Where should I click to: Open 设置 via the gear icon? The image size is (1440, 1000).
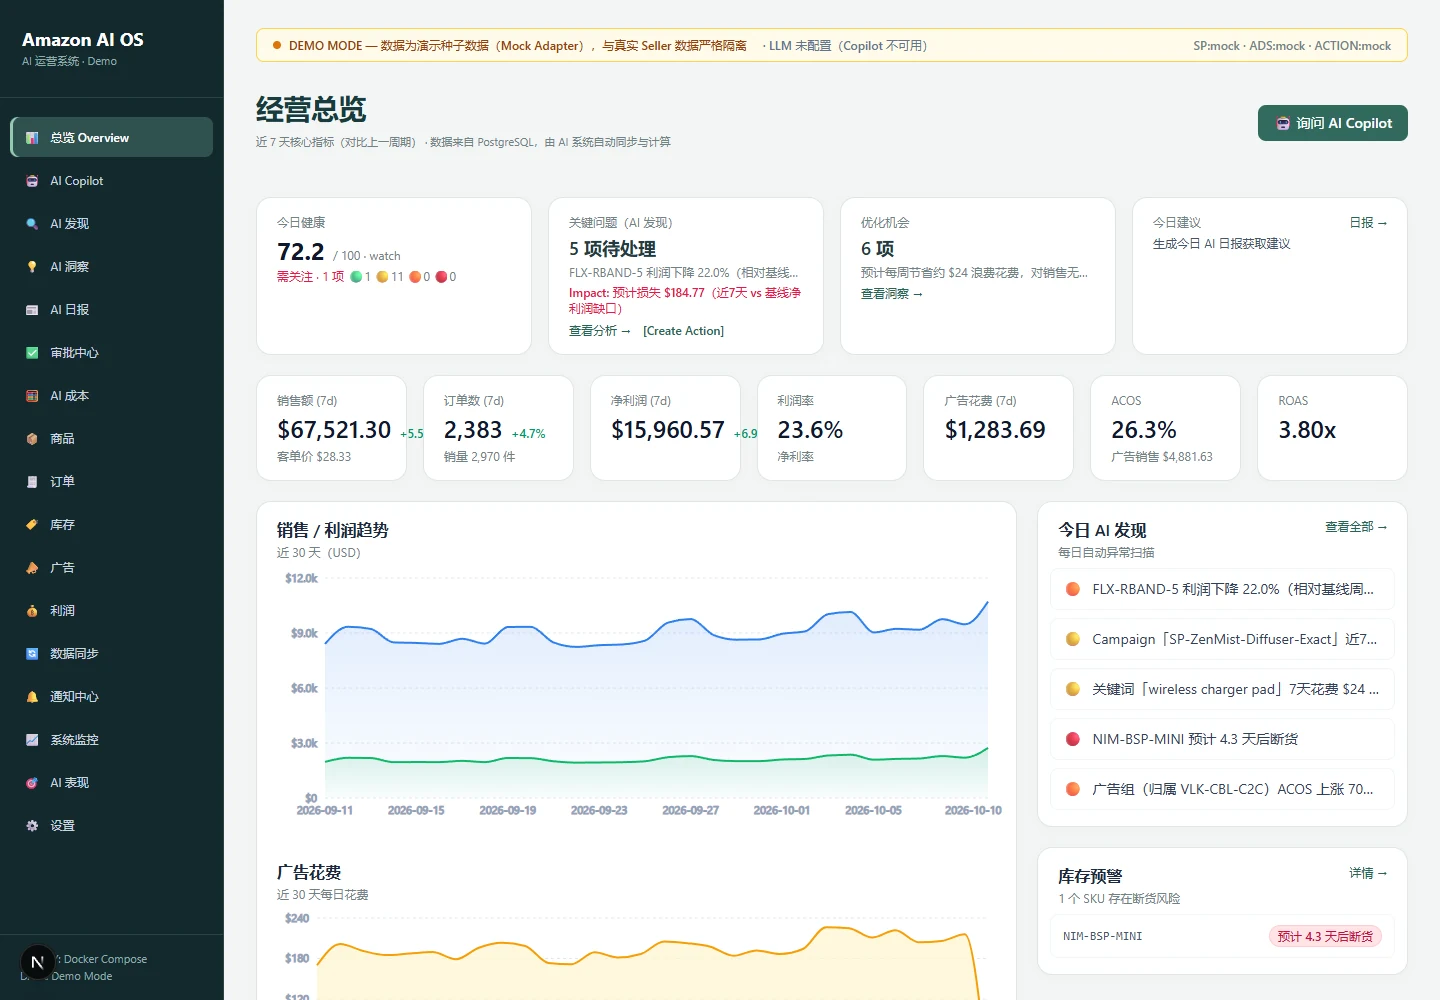coord(32,826)
